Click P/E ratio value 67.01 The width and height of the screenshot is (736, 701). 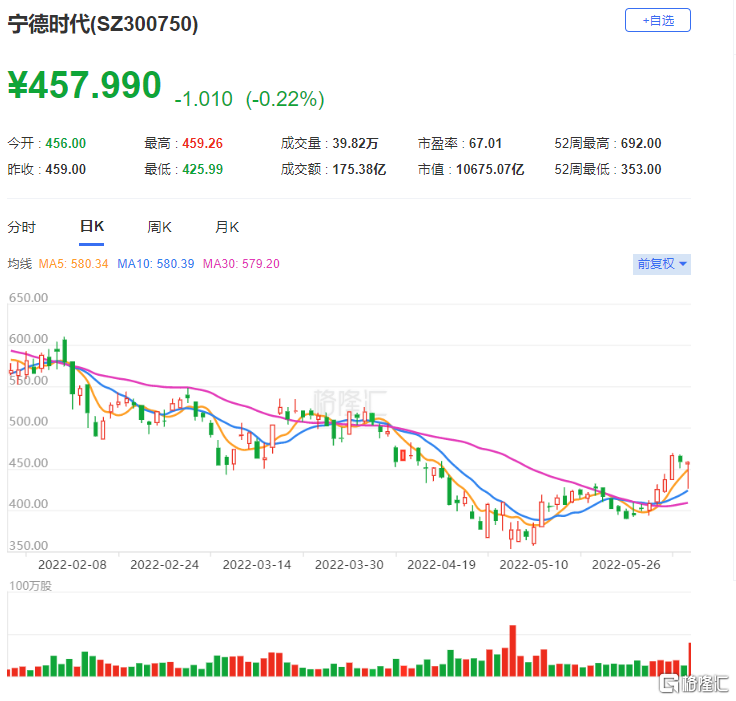pyautogui.click(x=485, y=143)
